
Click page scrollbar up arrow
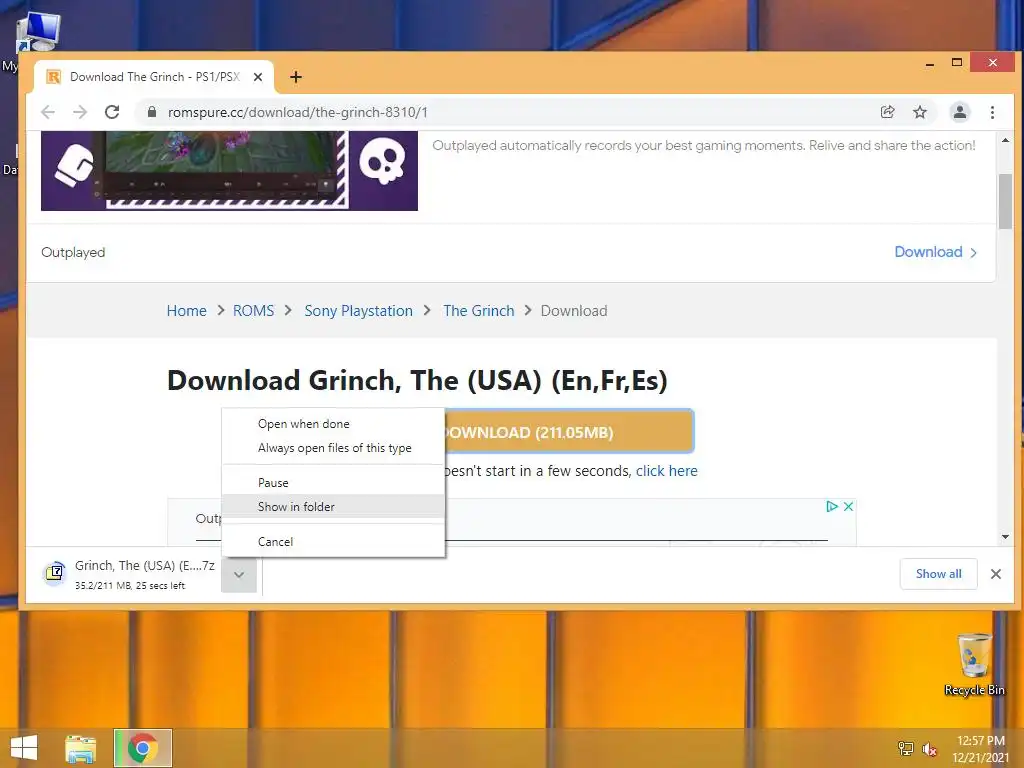coord(1005,140)
